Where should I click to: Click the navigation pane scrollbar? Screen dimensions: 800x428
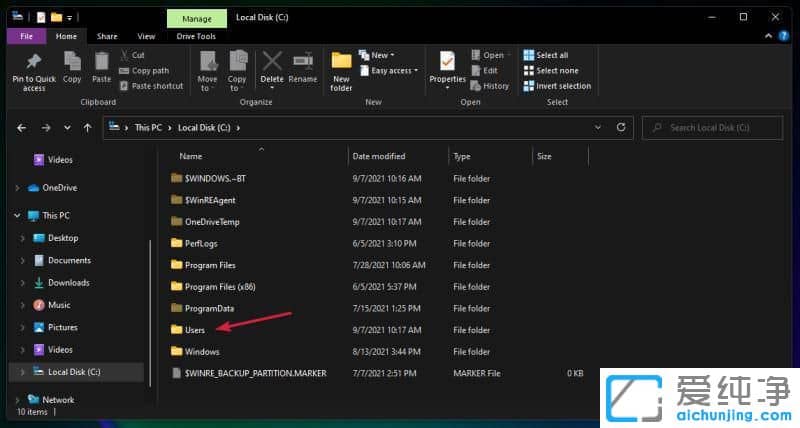coord(150,312)
